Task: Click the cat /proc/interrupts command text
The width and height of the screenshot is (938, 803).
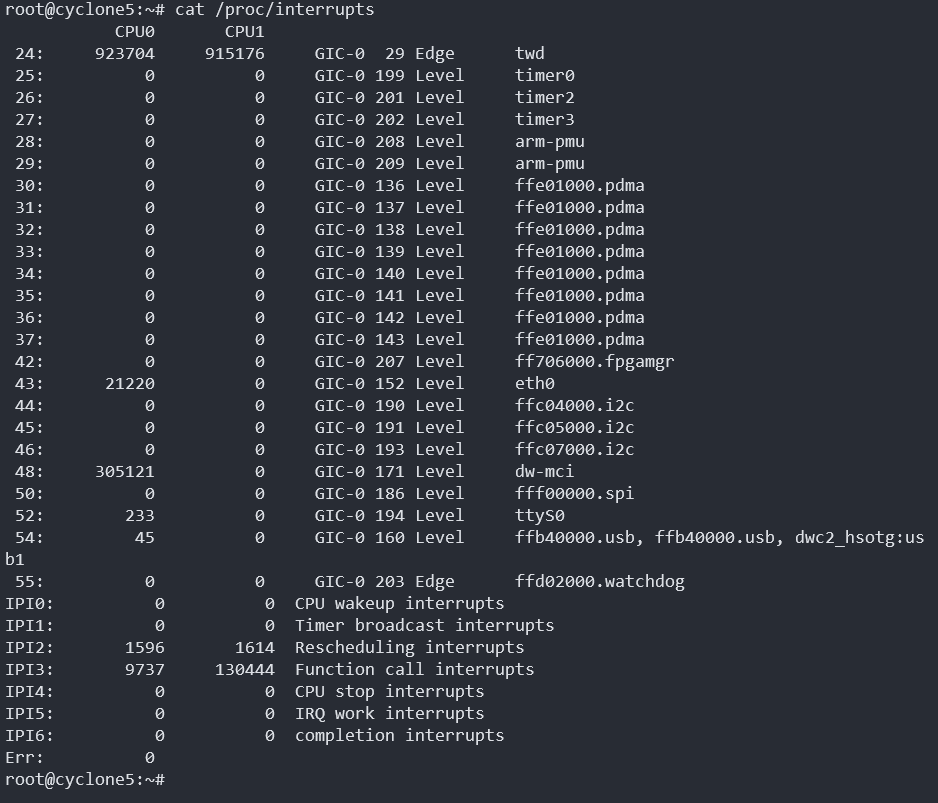Action: (274, 10)
